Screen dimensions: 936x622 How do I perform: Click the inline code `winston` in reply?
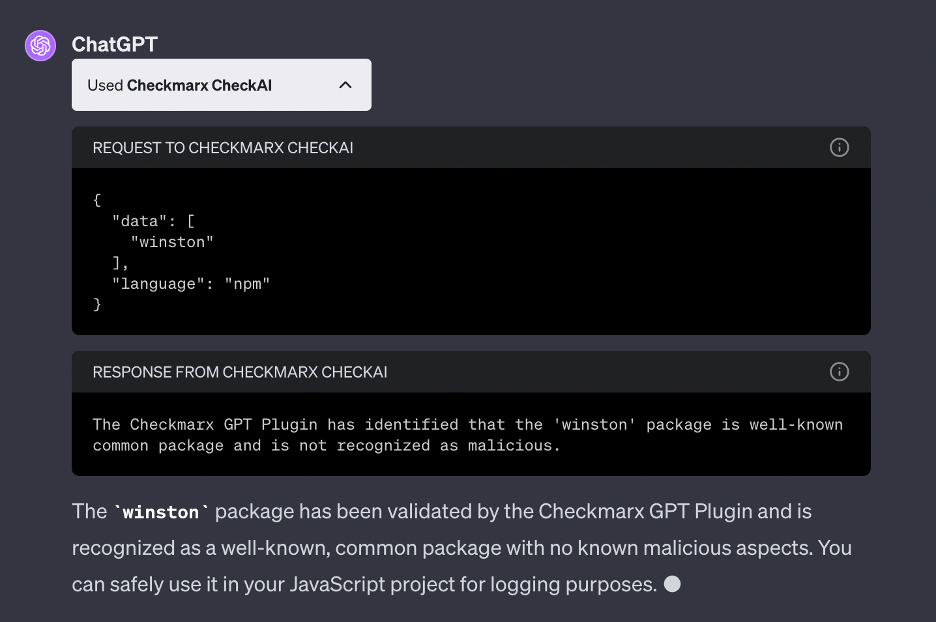tap(161, 512)
